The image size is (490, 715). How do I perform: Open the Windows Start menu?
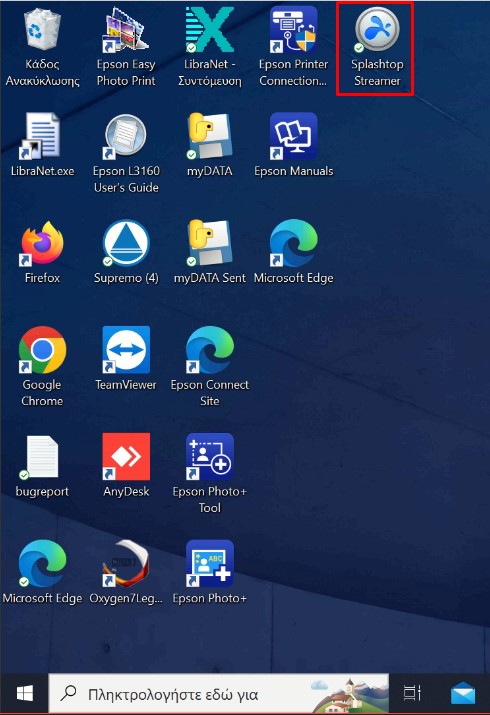(x=24, y=694)
